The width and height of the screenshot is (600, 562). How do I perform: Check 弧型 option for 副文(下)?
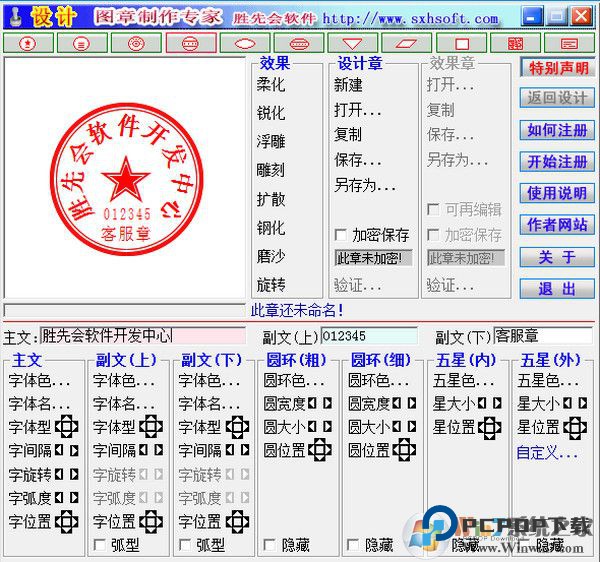[x=185, y=545]
